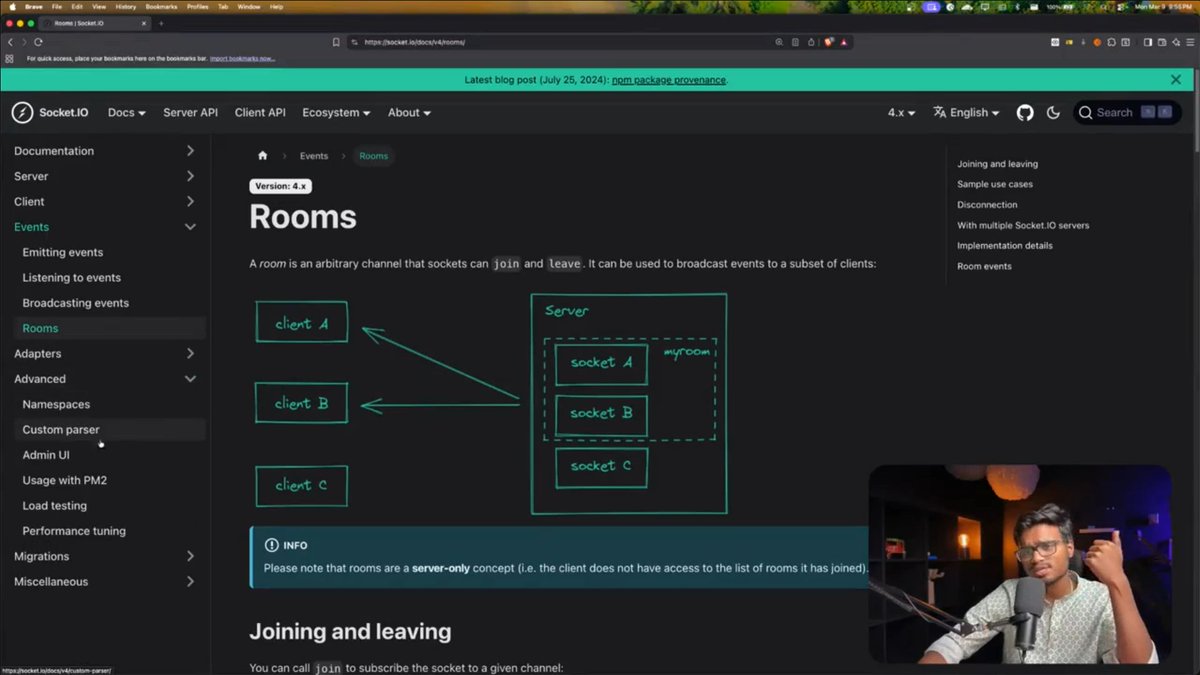Open Usage with PM2 sidebar page
The image size is (1200, 675).
coord(64,480)
